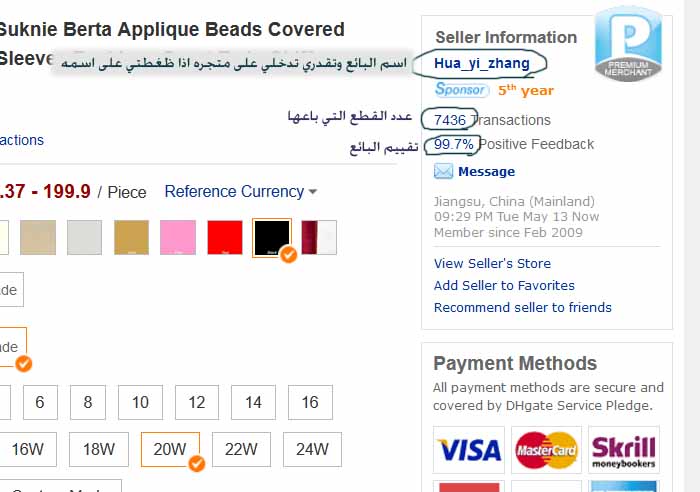Click the 7436 Transactions count
700x492 pixels.
coord(450,120)
